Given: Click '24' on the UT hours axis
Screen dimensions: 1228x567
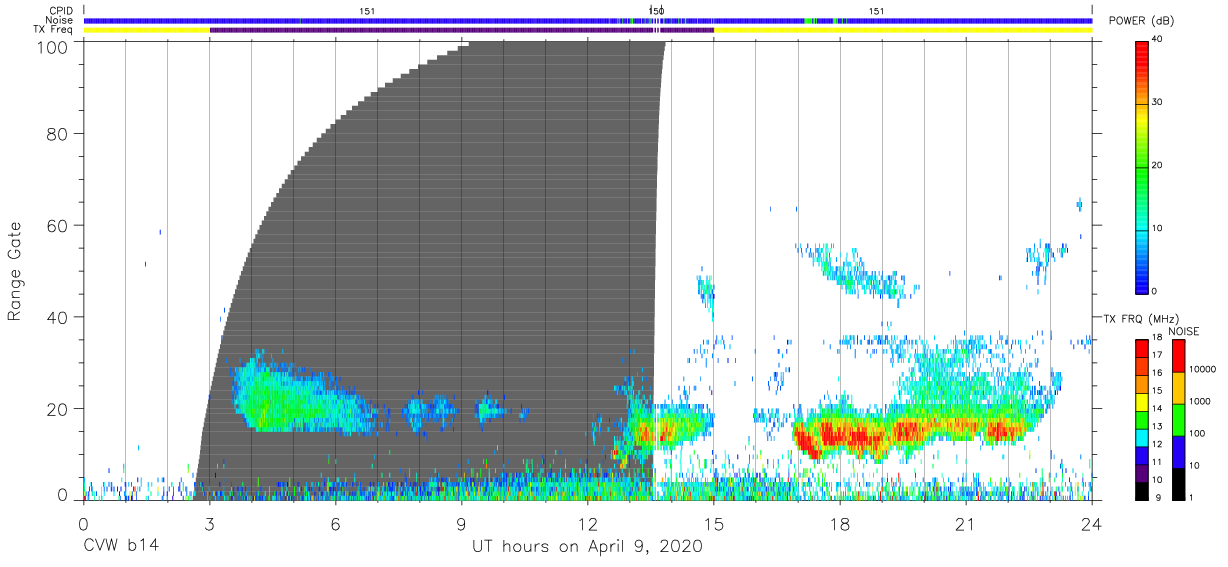Looking at the screenshot, I should tap(1092, 524).
